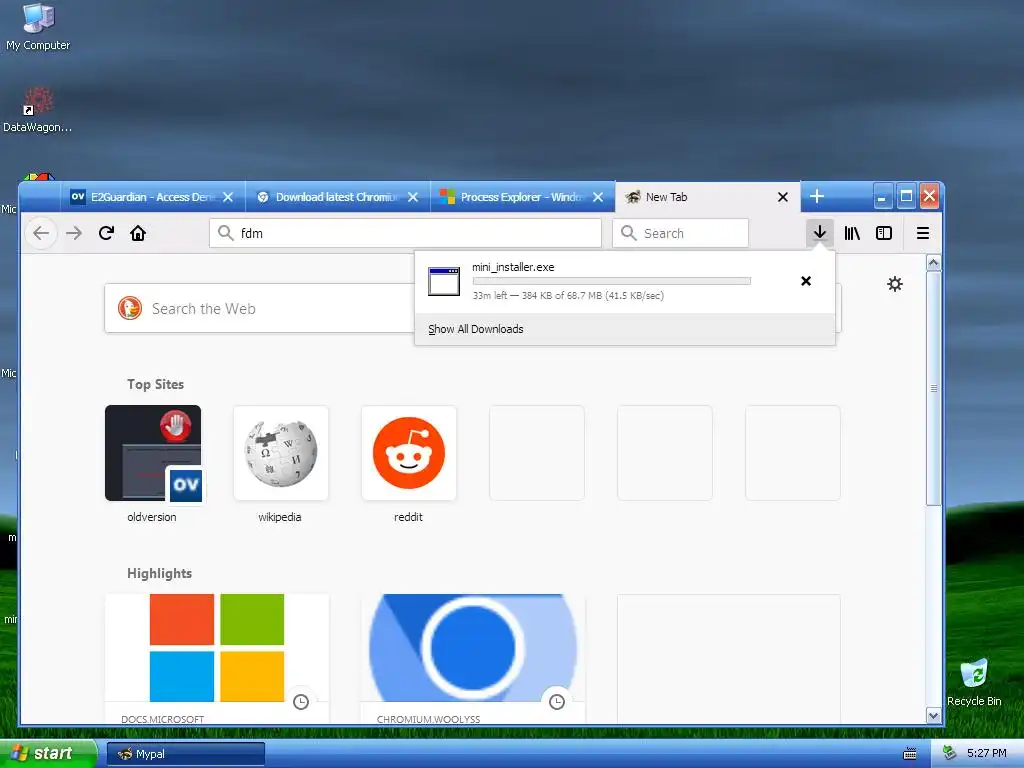Image resolution: width=1024 pixels, height=768 pixels.
Task: Reload the current page
Action: (106, 233)
